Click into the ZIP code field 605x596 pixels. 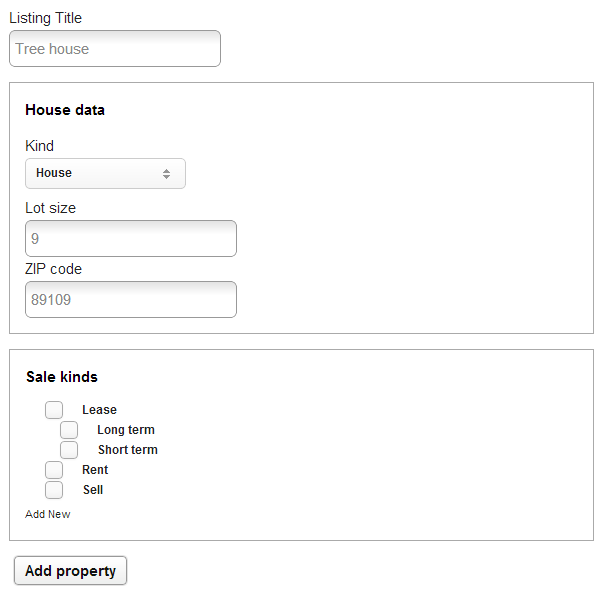point(131,299)
